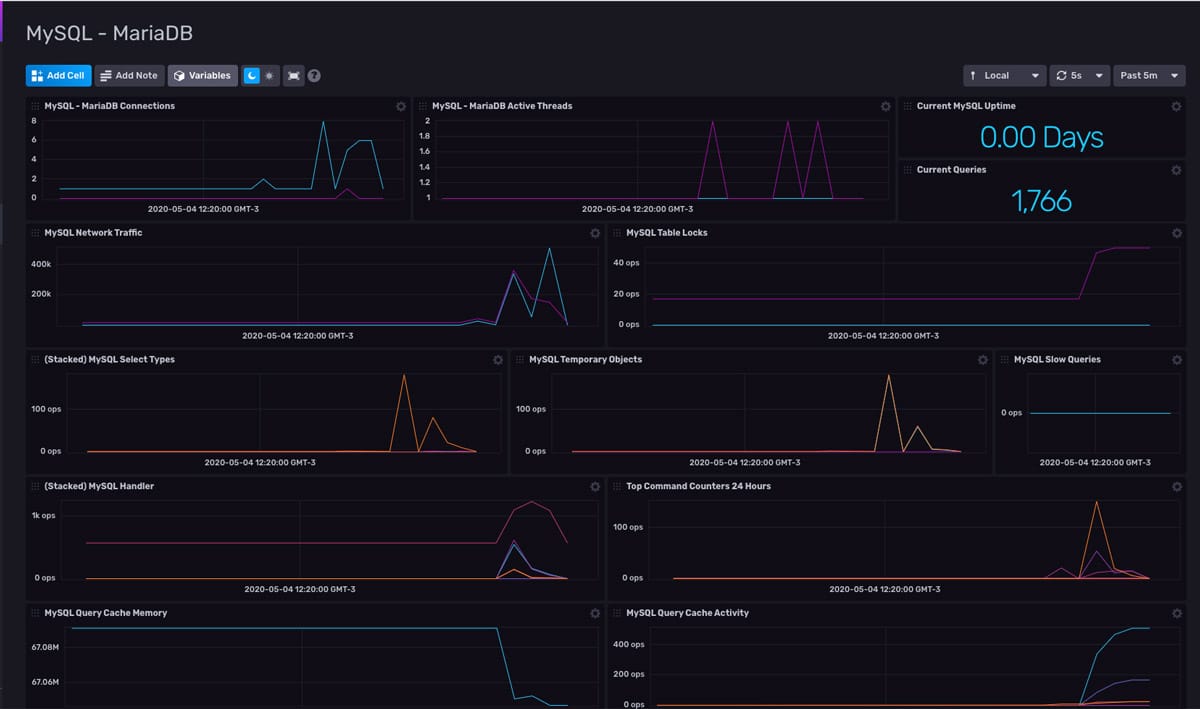Open settings gear for MySQL Slow Queries cell
1200x709 pixels.
click(1176, 360)
